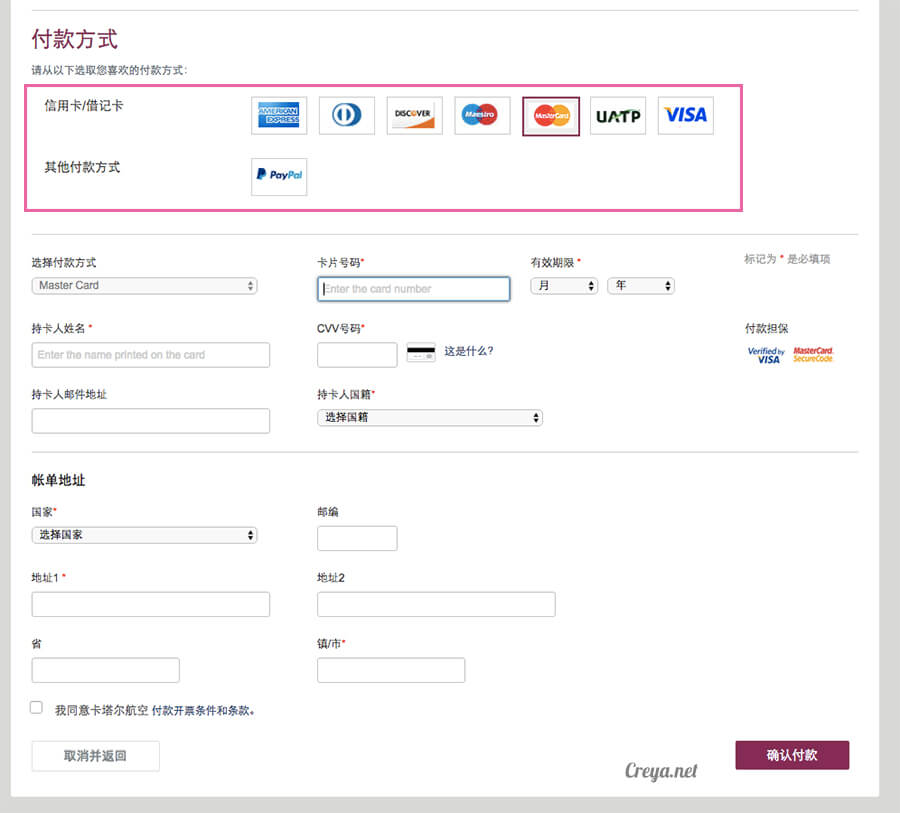Open the 这是什么? CVV help link

coord(469,351)
